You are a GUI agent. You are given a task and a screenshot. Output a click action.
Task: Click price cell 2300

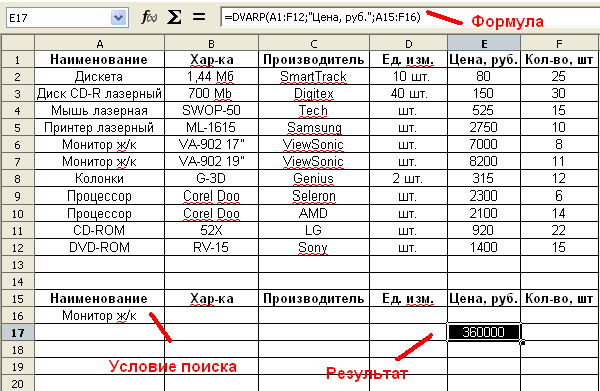(x=484, y=196)
